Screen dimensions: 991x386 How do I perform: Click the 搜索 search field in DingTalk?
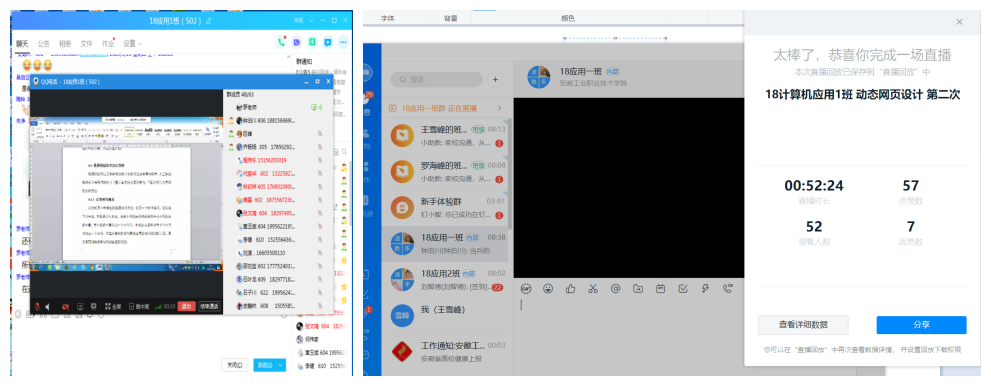pyautogui.click(x=436, y=80)
